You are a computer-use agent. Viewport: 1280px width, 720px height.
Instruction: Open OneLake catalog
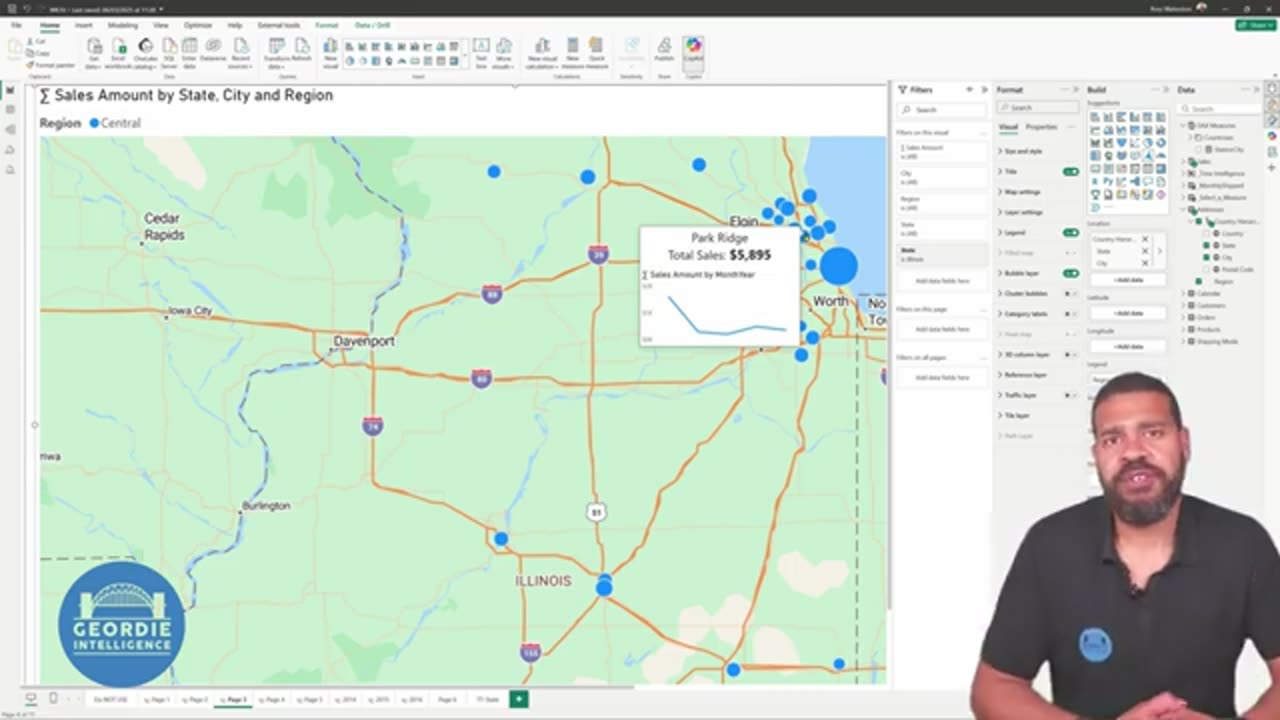pyautogui.click(x=145, y=52)
